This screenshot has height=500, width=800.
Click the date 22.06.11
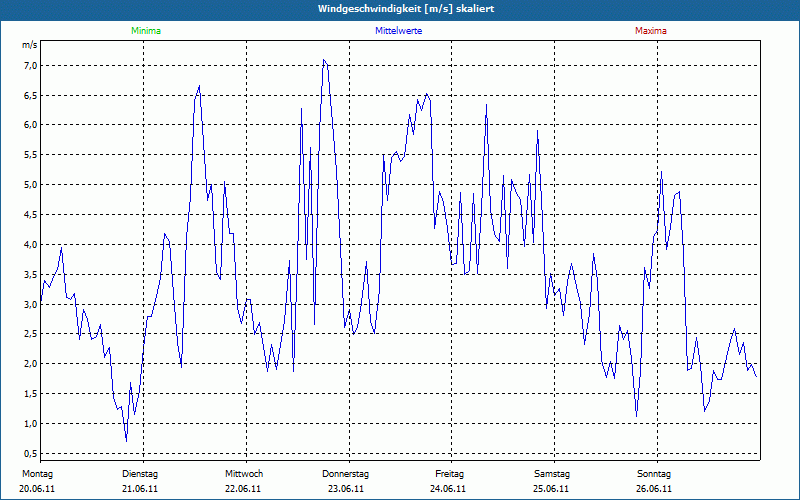[x=243, y=489]
